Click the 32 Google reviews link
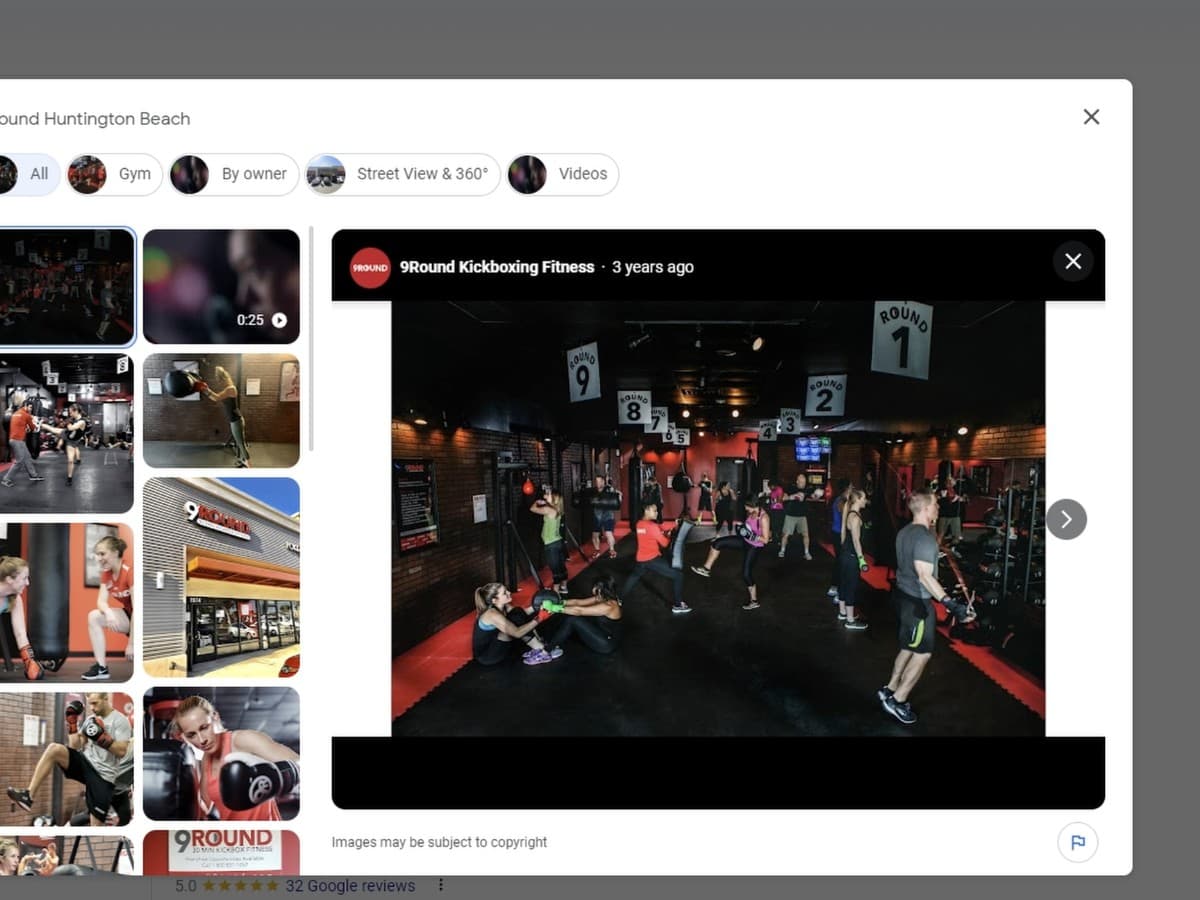The width and height of the screenshot is (1200, 900). click(x=350, y=886)
